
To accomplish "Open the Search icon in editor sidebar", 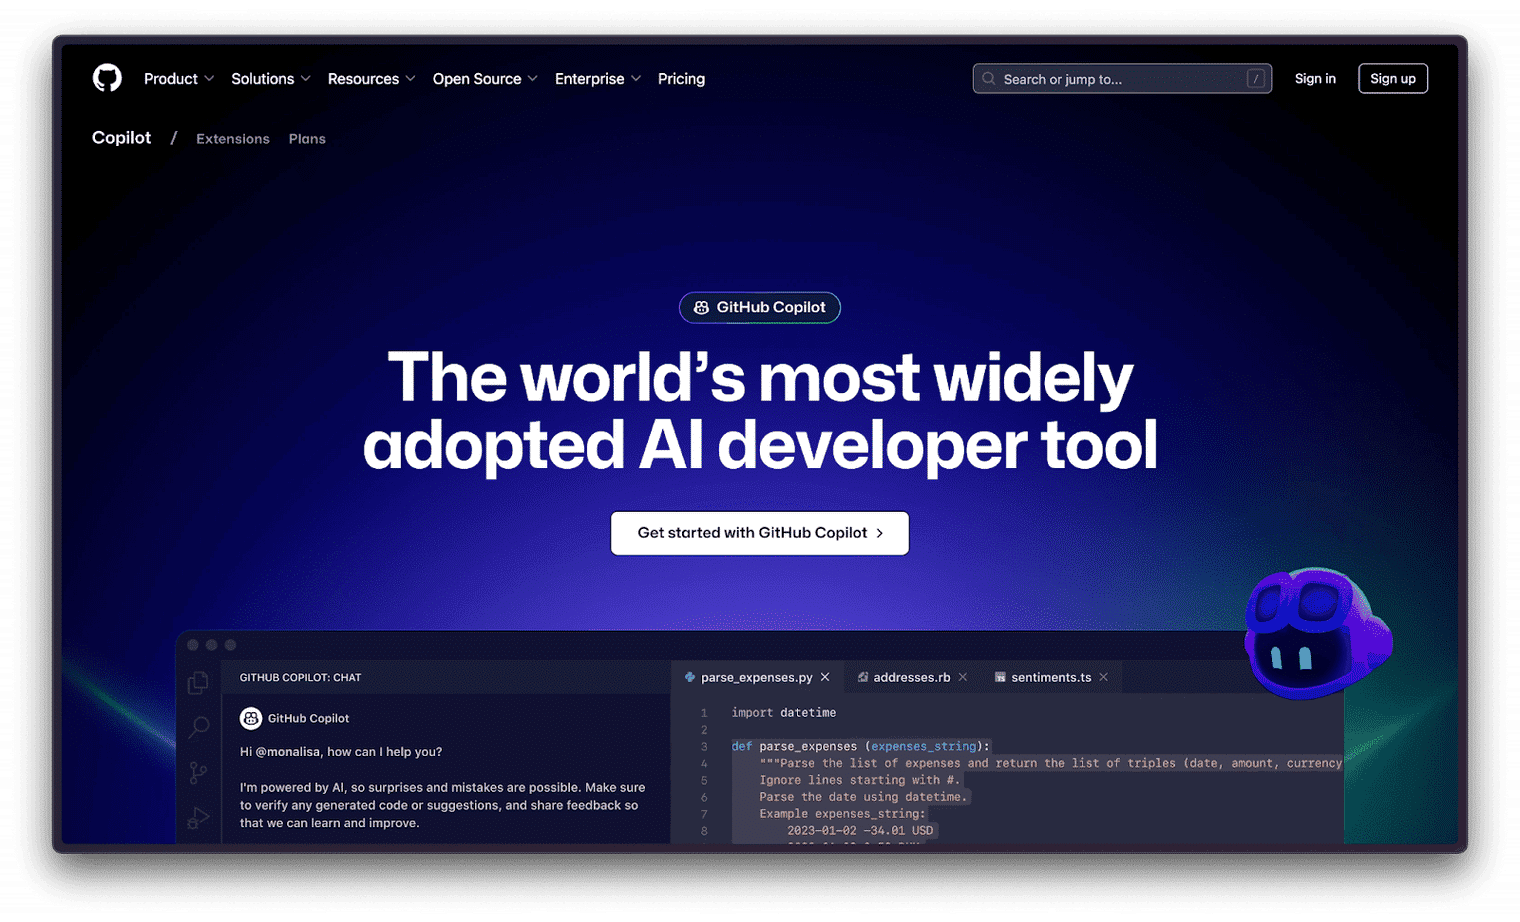I will (199, 727).
